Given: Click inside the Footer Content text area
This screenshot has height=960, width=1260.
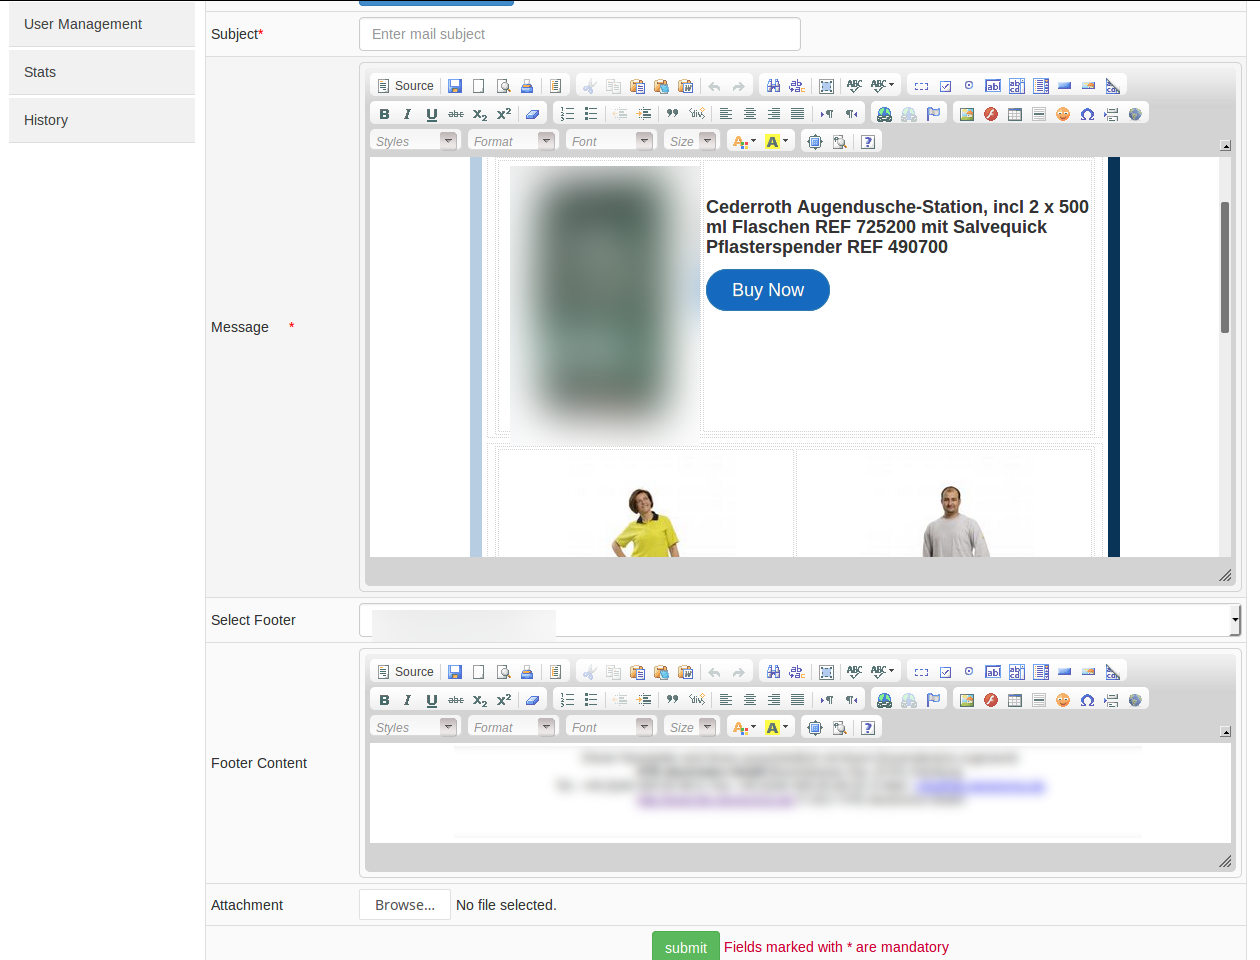Looking at the screenshot, I should pos(800,793).
